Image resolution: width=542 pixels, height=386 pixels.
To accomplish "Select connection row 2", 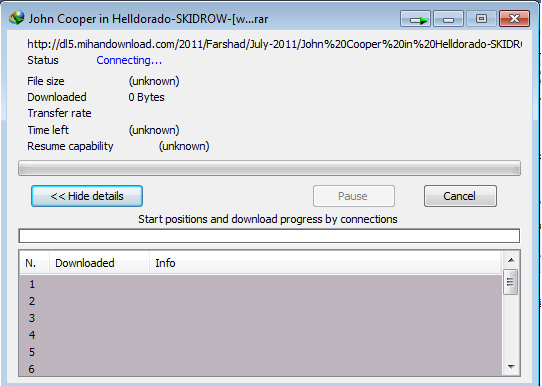I will tap(260, 301).
